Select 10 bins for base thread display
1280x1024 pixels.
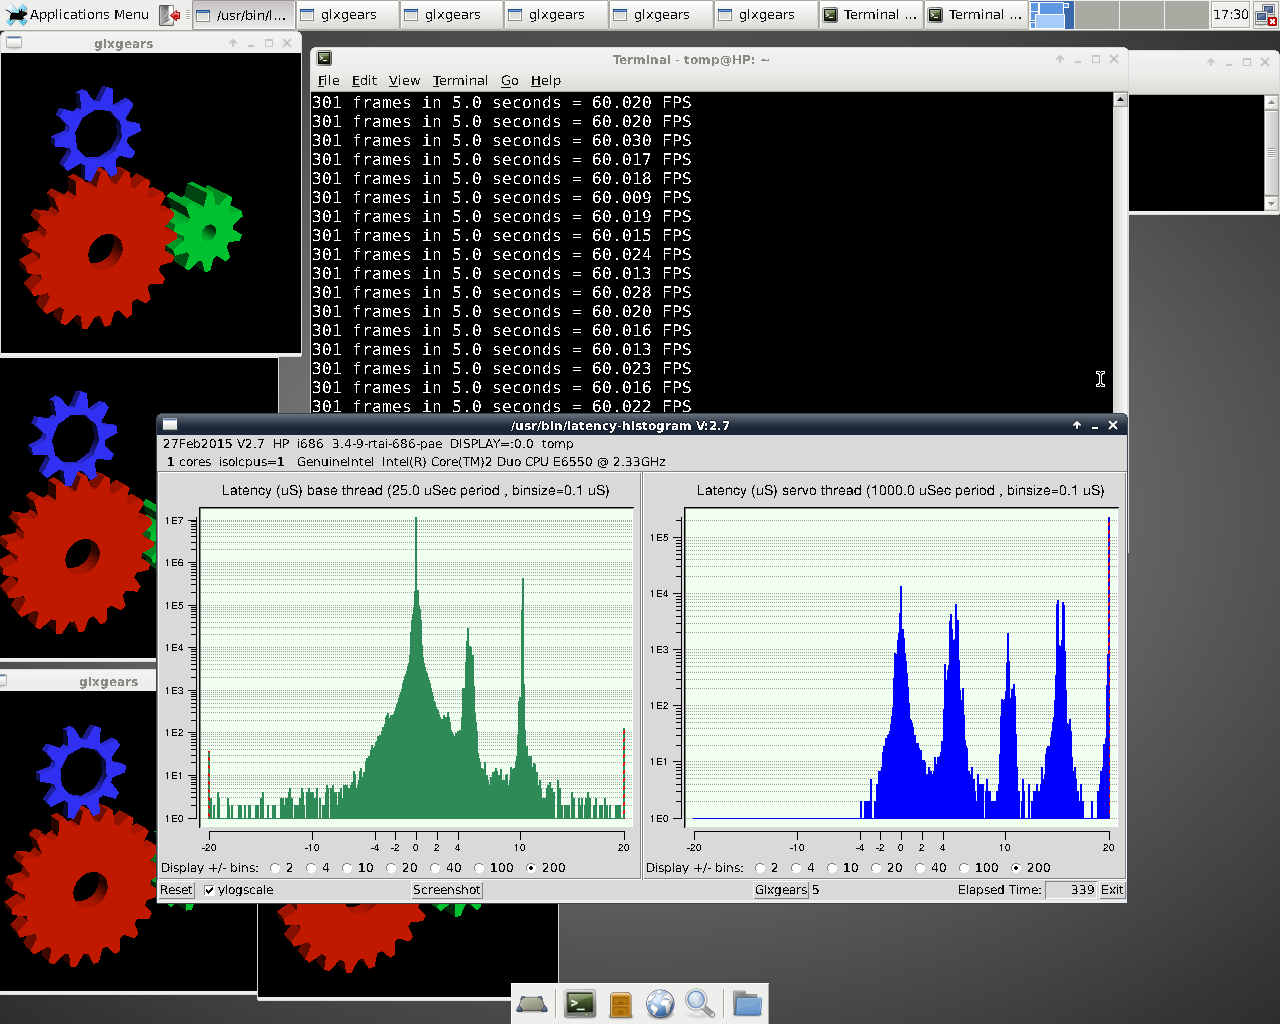tap(347, 868)
